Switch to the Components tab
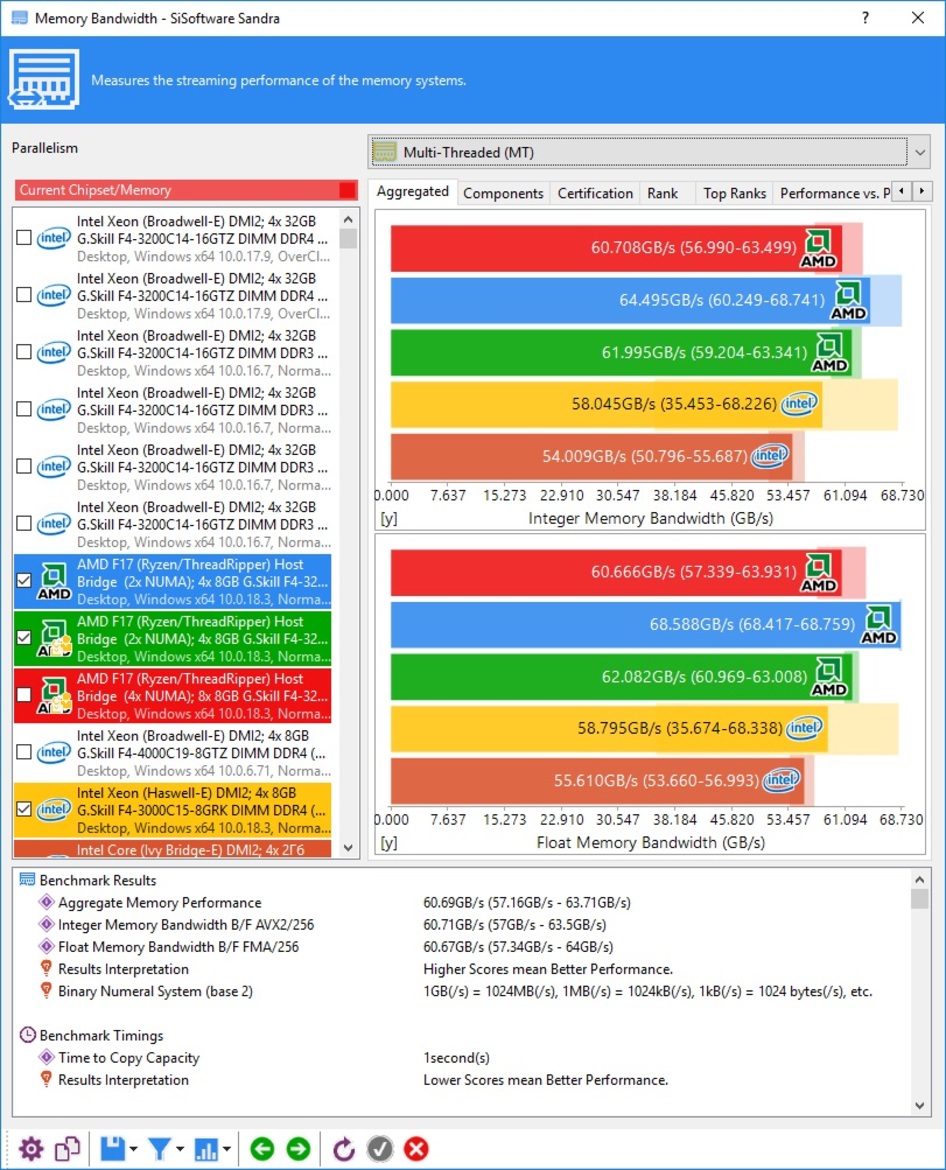The width and height of the screenshot is (946, 1170). coord(503,193)
